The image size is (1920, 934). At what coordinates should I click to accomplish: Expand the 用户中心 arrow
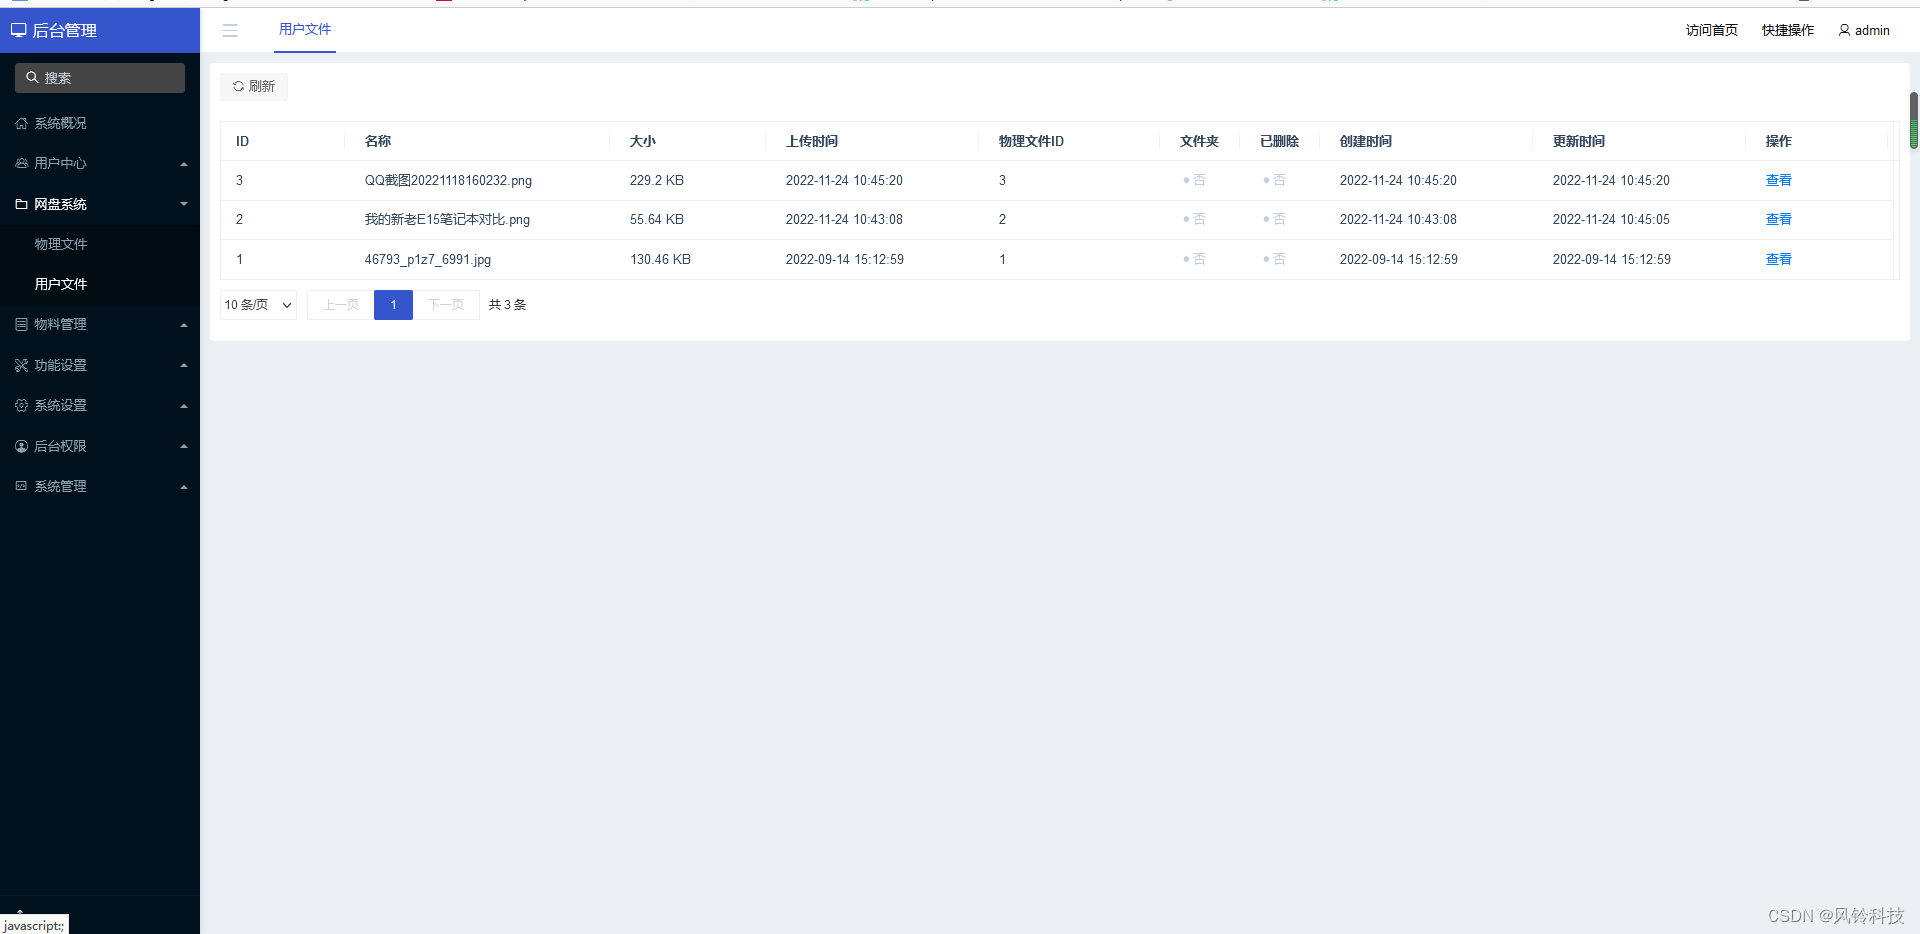(x=184, y=164)
